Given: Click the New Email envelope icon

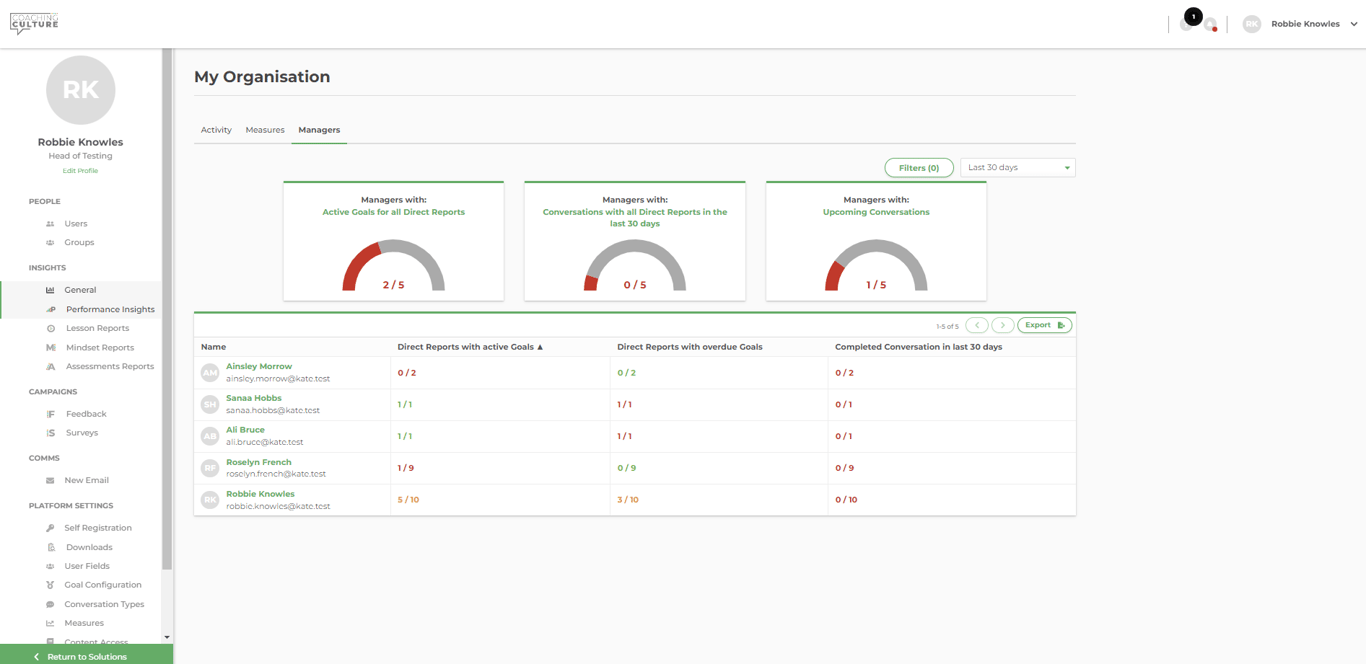Looking at the screenshot, I should click(50, 481).
